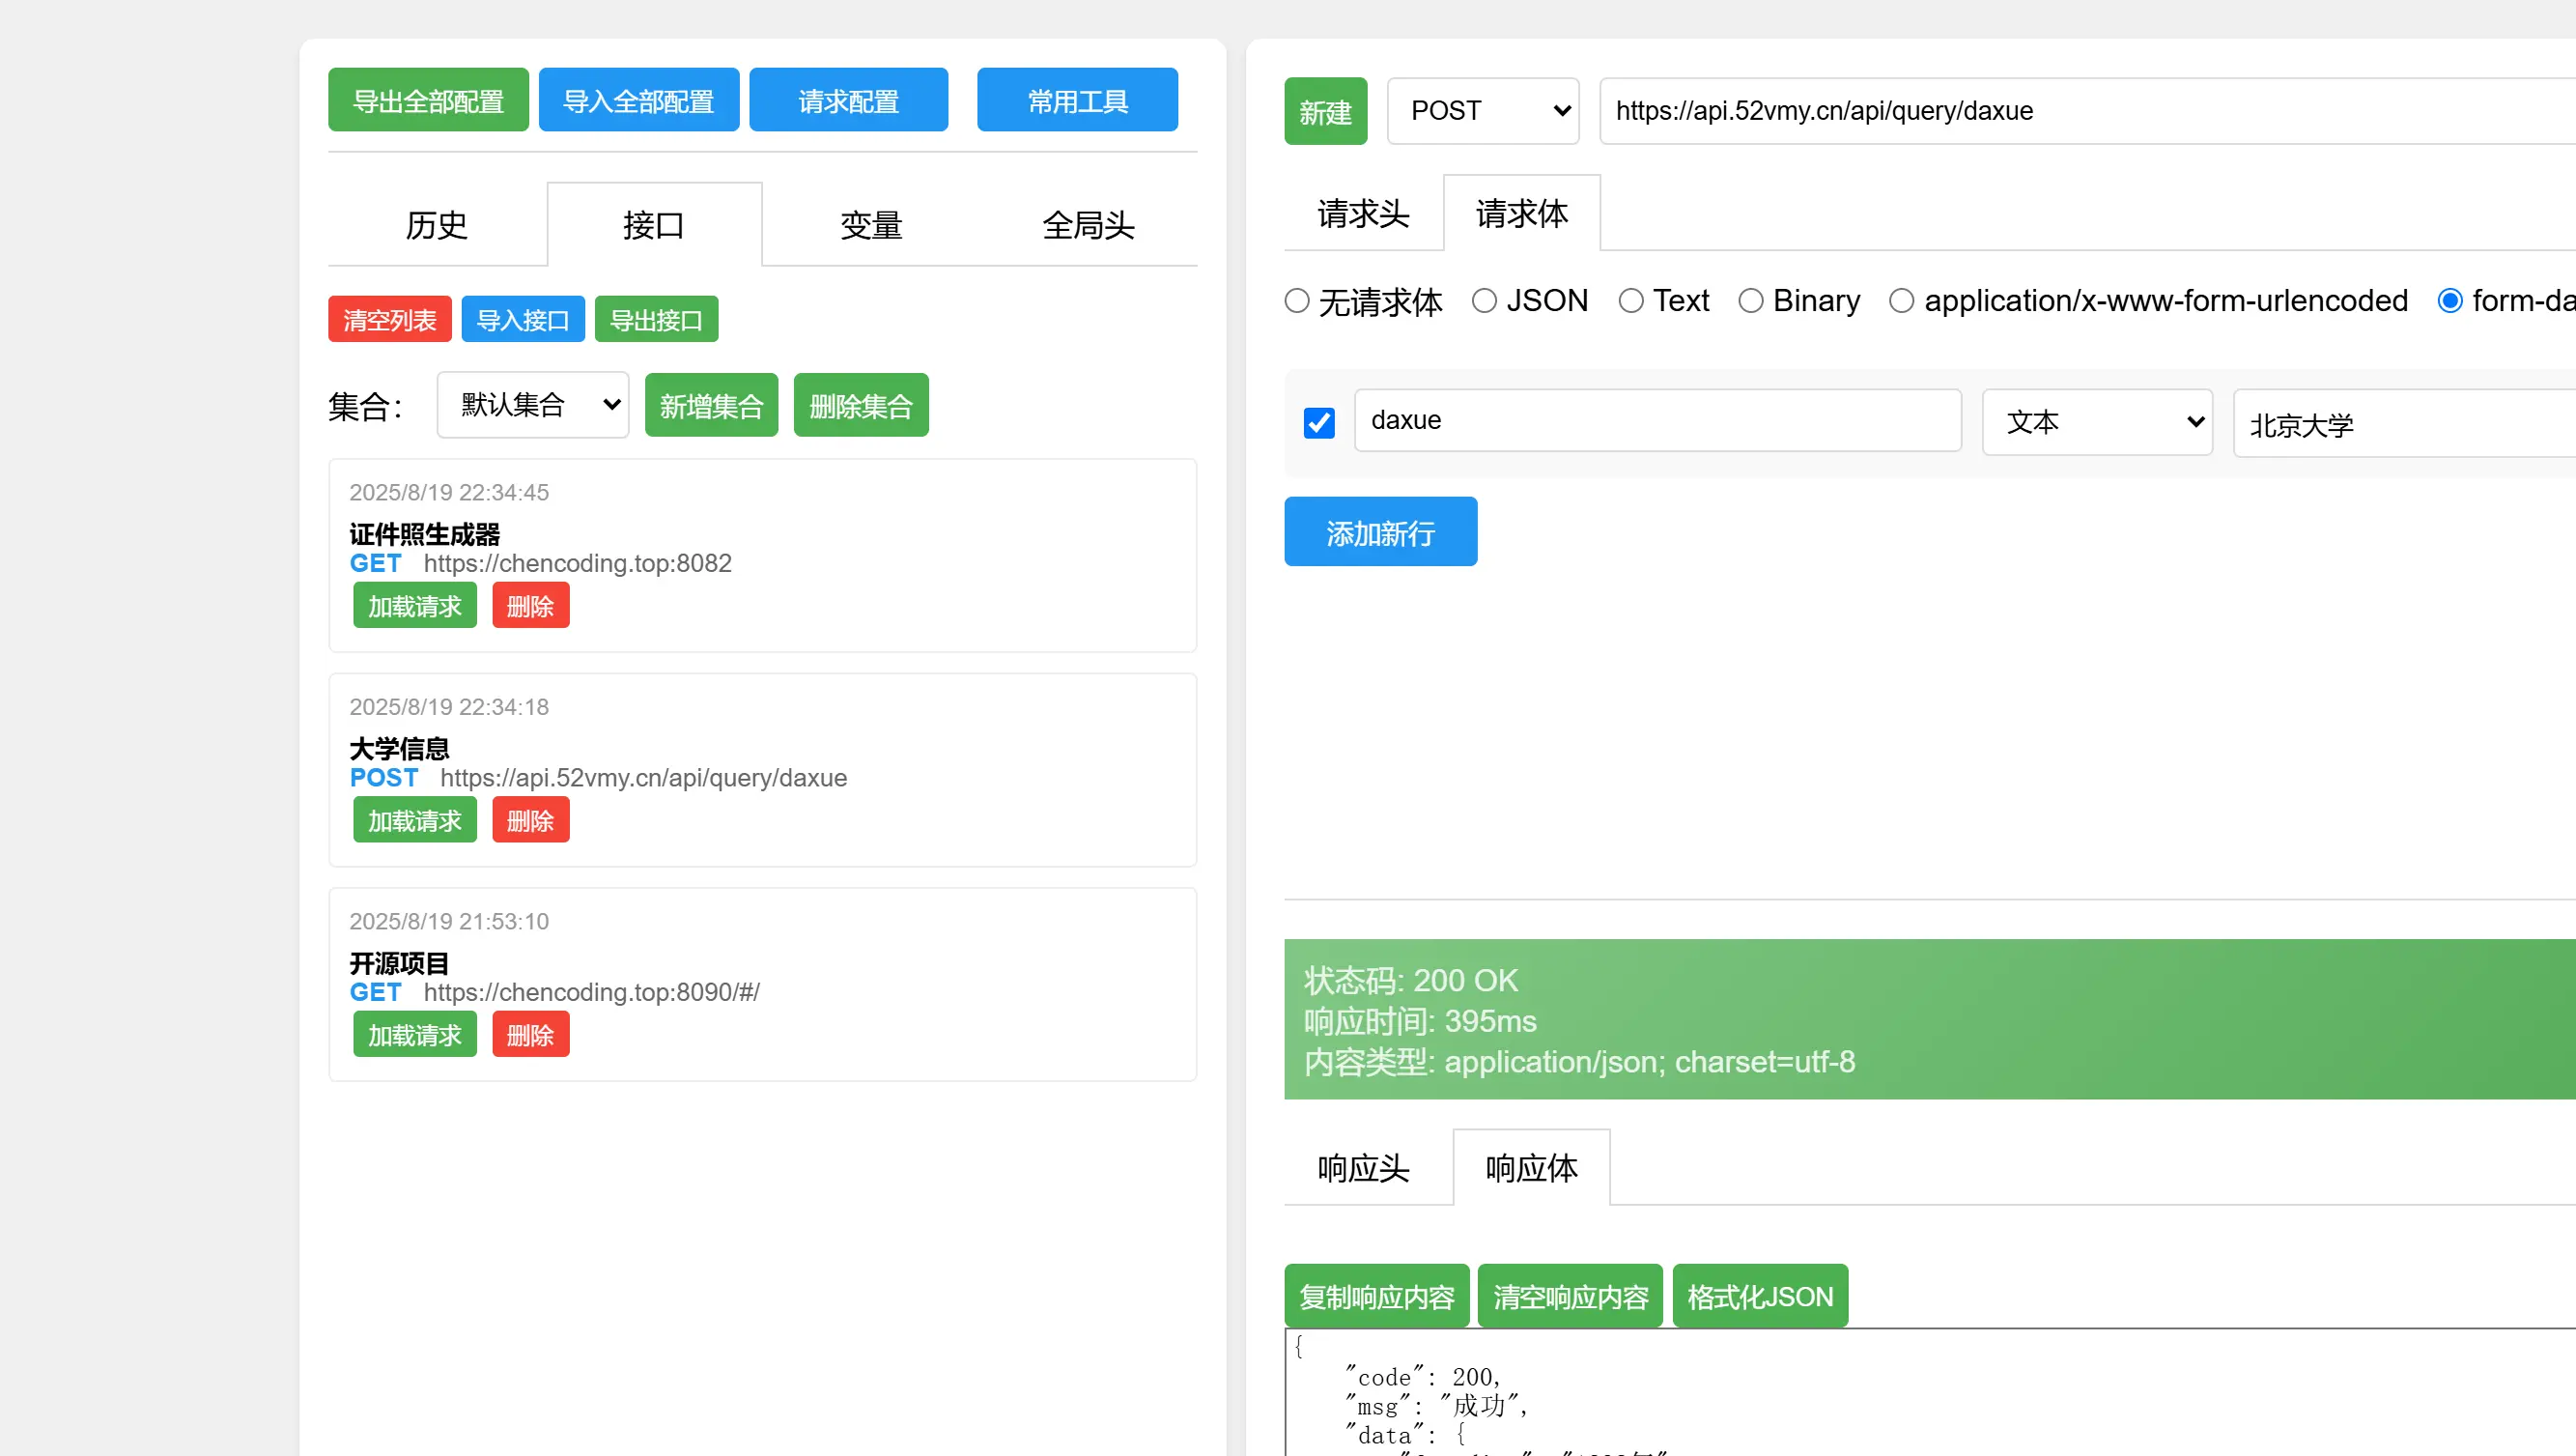Click the 导入全部配置 button
This screenshot has width=2576, height=1456.
coord(639,99)
